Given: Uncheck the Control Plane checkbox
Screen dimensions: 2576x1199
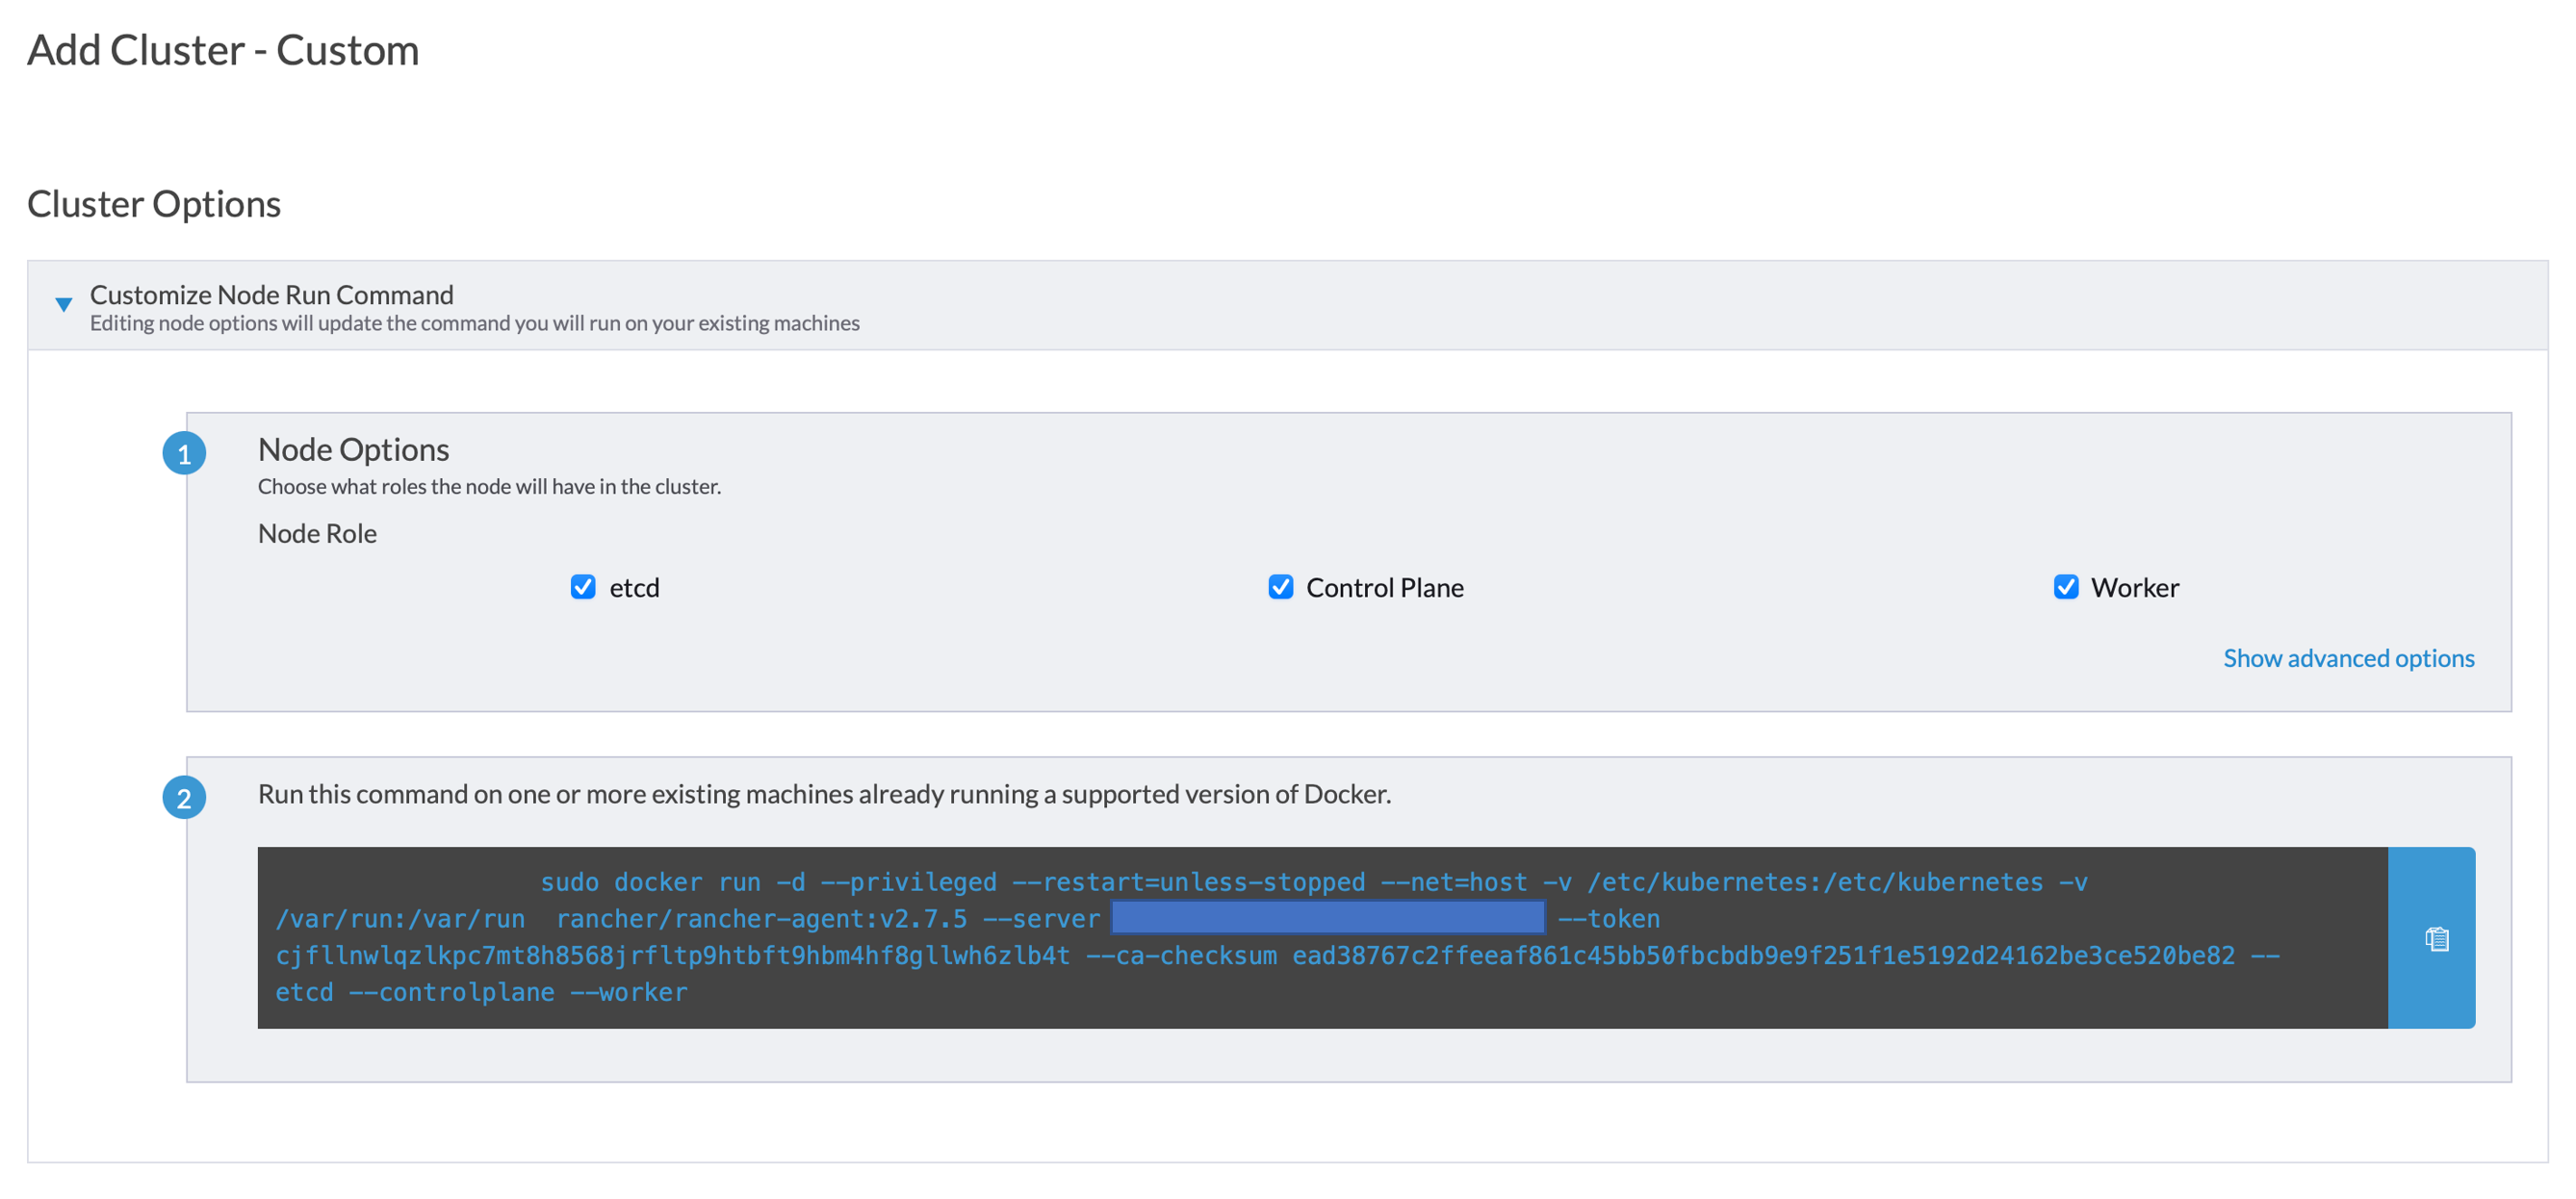Looking at the screenshot, I should tap(1280, 587).
